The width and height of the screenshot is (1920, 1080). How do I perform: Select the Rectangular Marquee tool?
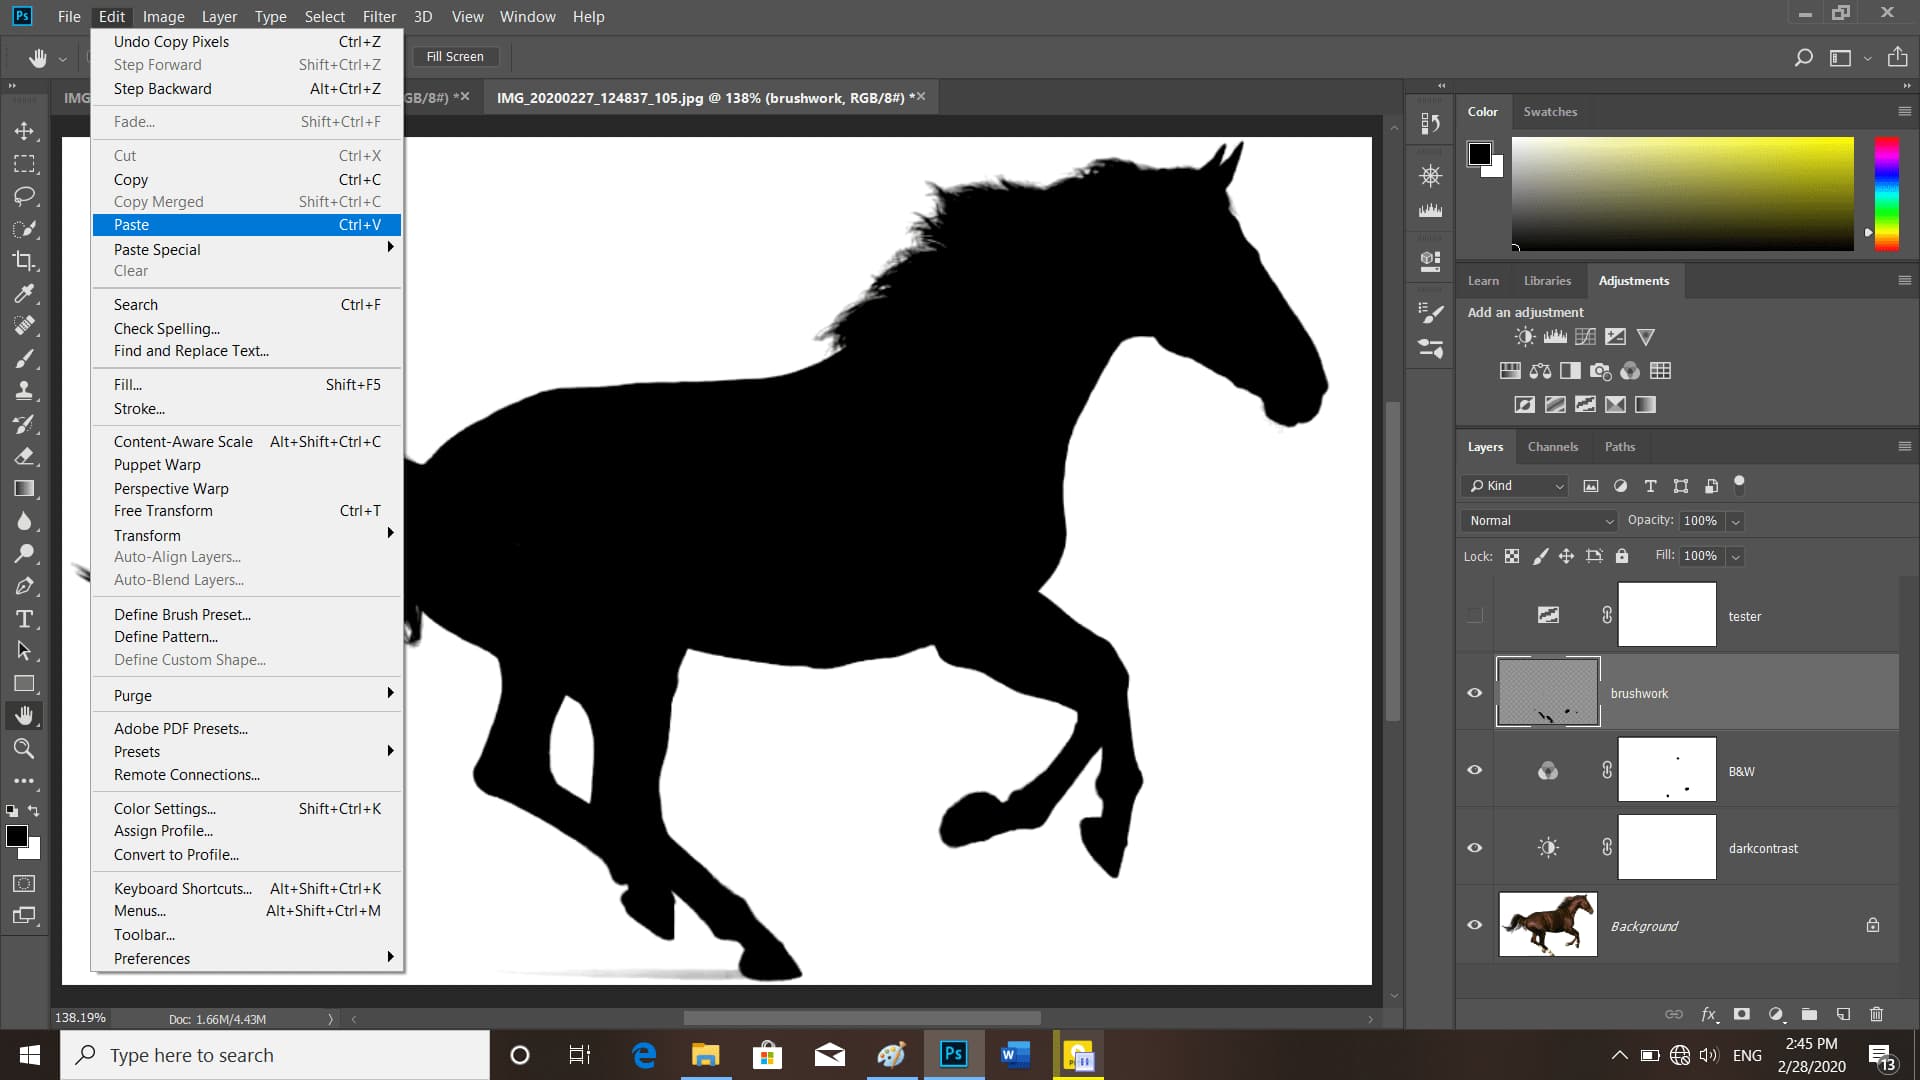(24, 164)
